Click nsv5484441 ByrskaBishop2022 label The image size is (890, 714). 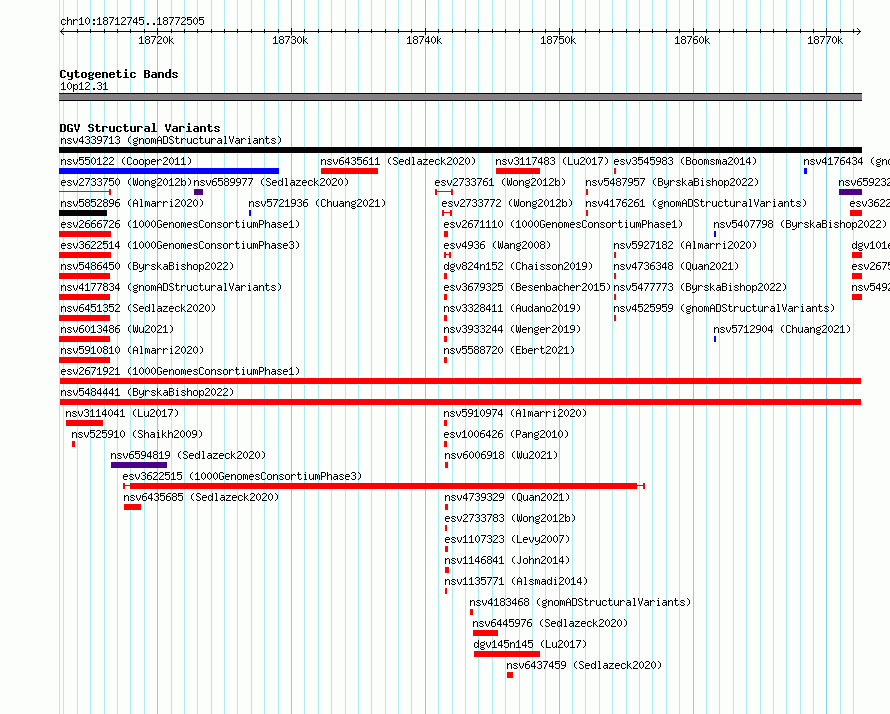click(x=147, y=392)
